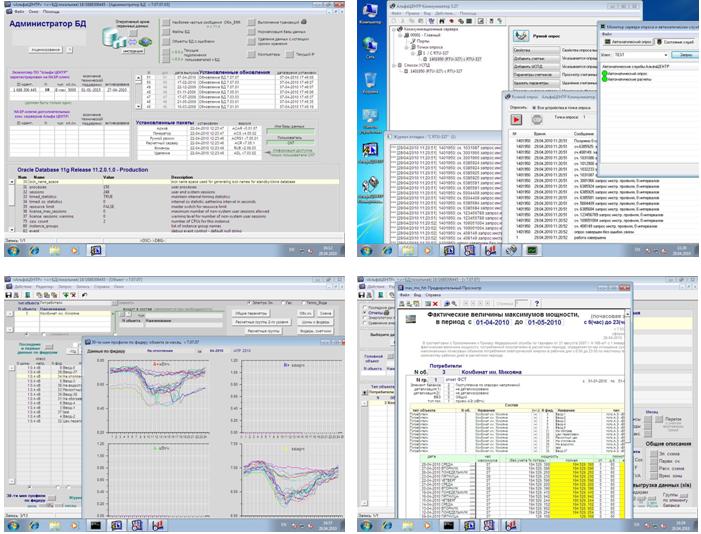Open the Панель управления desktop shortcut
The height and width of the screenshot is (534, 701).
[370, 119]
